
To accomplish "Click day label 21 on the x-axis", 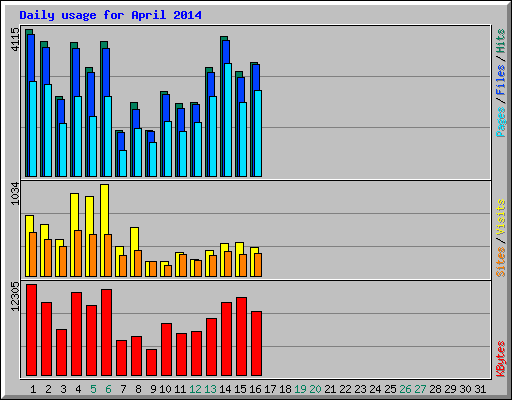I will point(330,389).
